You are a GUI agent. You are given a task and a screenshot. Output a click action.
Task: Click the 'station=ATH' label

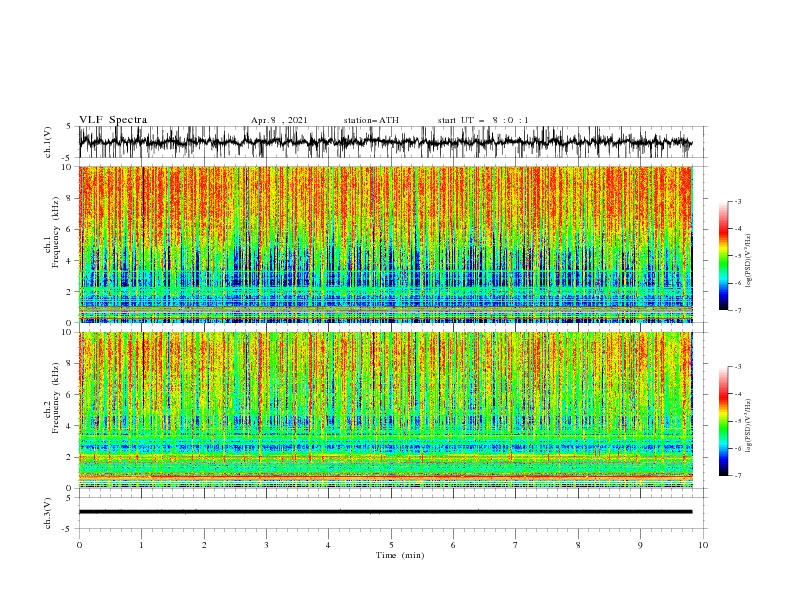(x=371, y=120)
